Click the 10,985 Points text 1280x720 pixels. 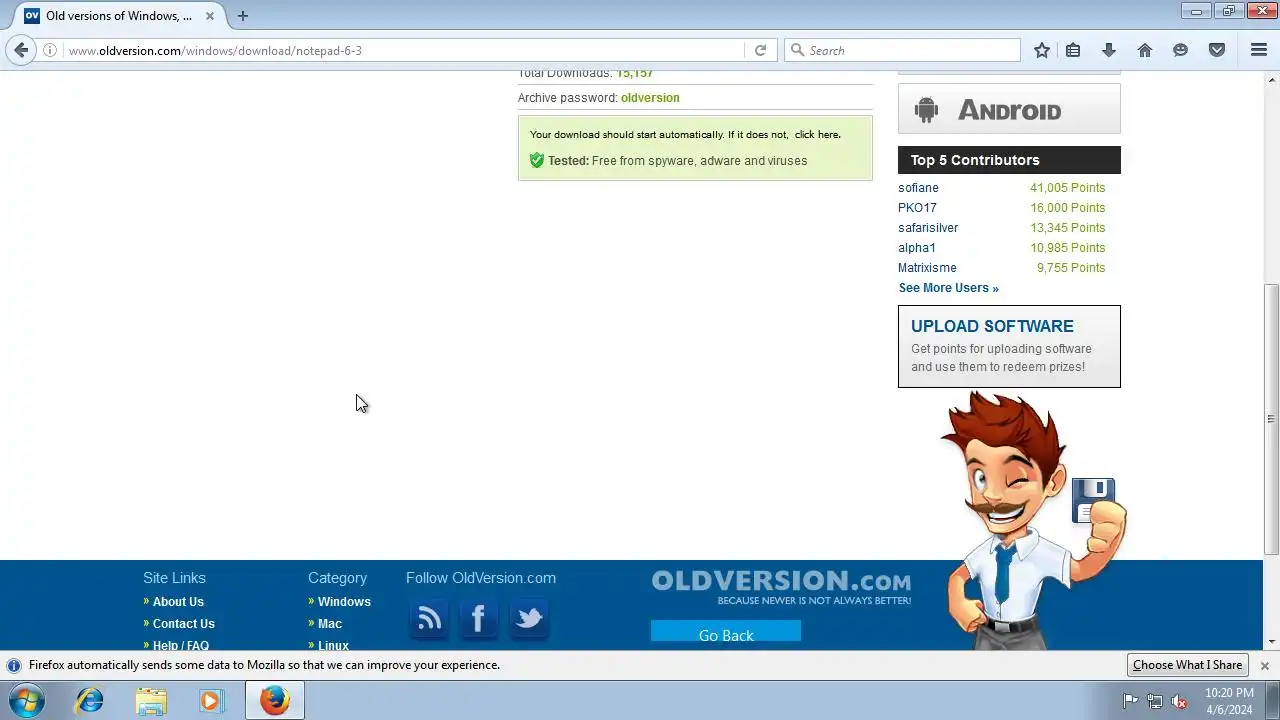pos(1067,248)
